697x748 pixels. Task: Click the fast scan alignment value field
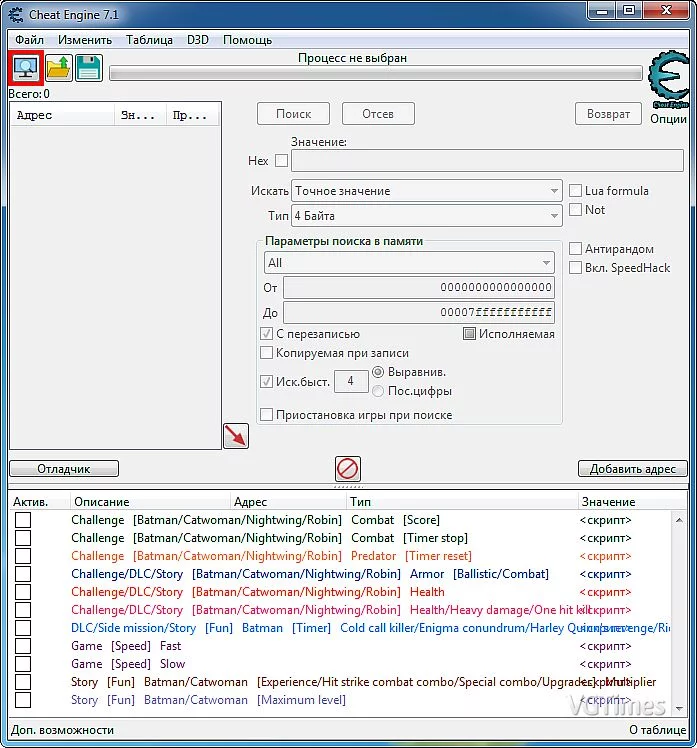(x=351, y=382)
